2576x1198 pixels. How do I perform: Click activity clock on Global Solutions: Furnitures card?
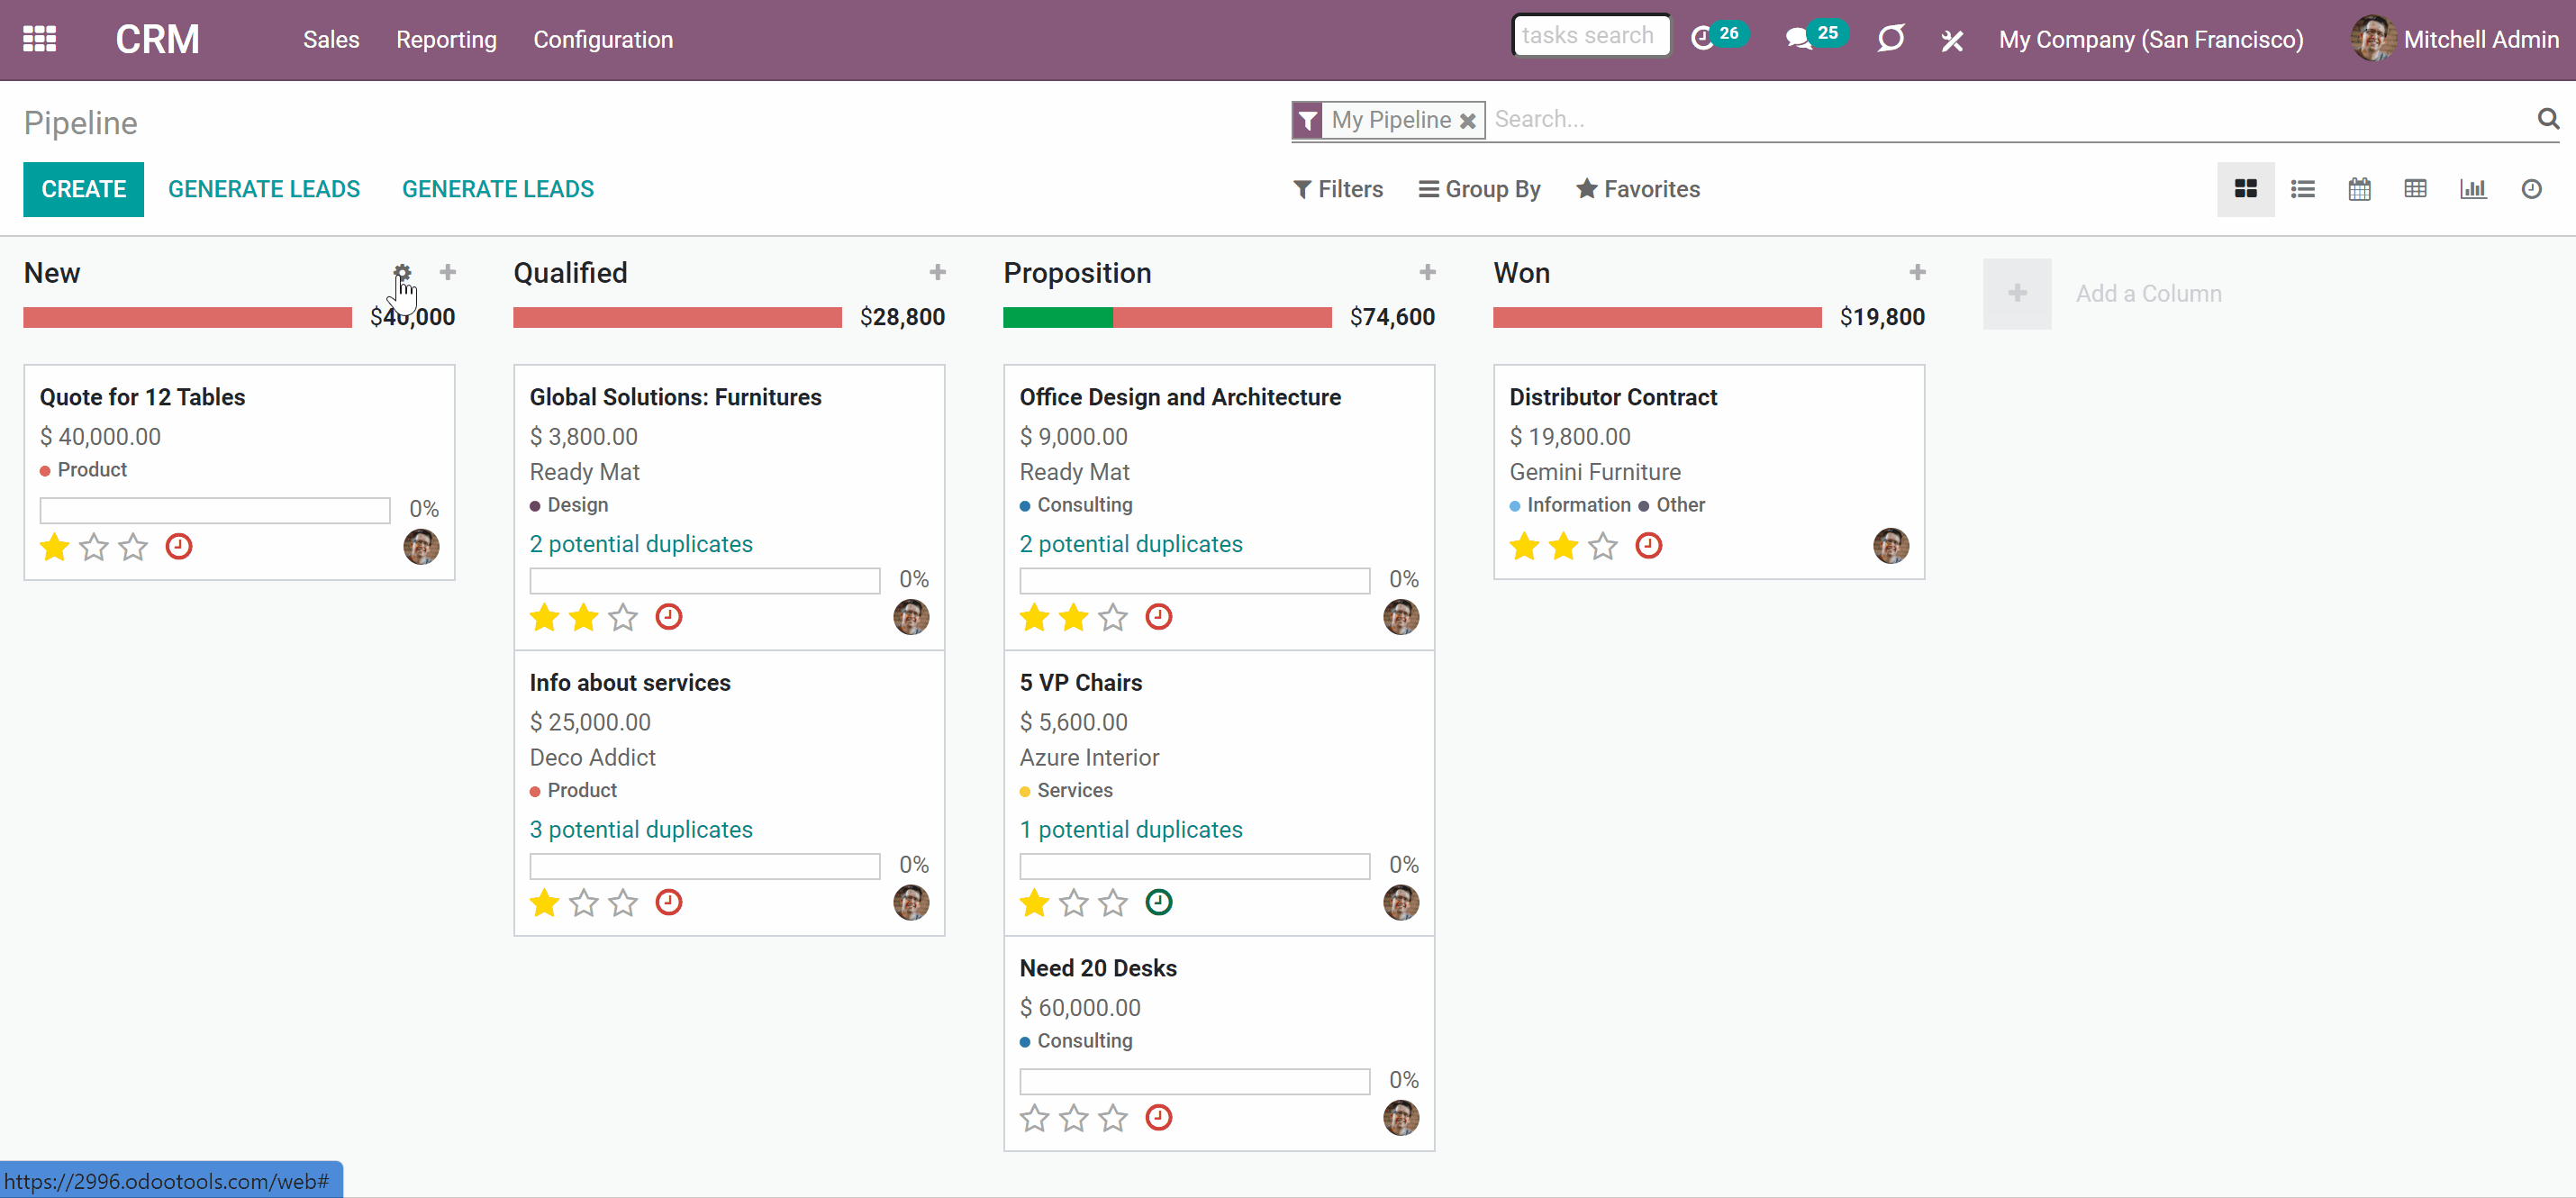[669, 616]
